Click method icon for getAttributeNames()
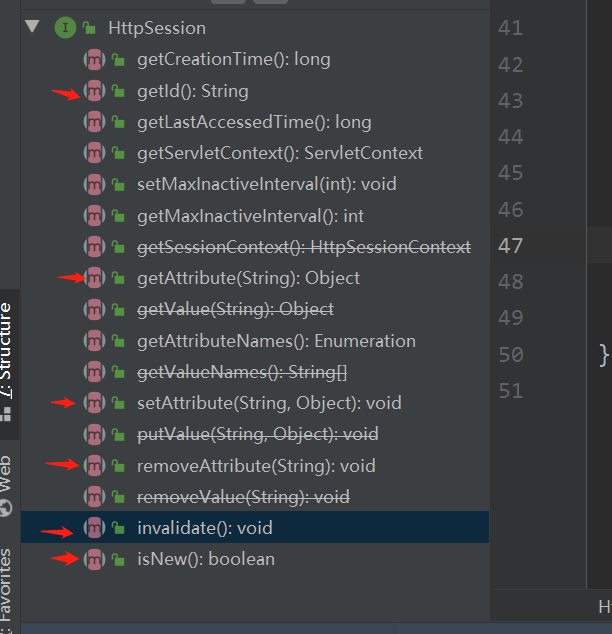The image size is (612, 634). [94, 340]
